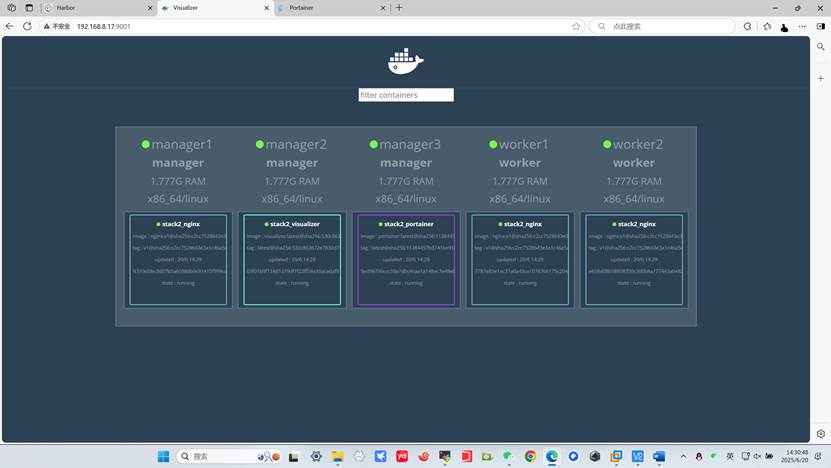The image size is (831, 468).
Task: Switch the input method language indicator
Action: click(x=730, y=456)
